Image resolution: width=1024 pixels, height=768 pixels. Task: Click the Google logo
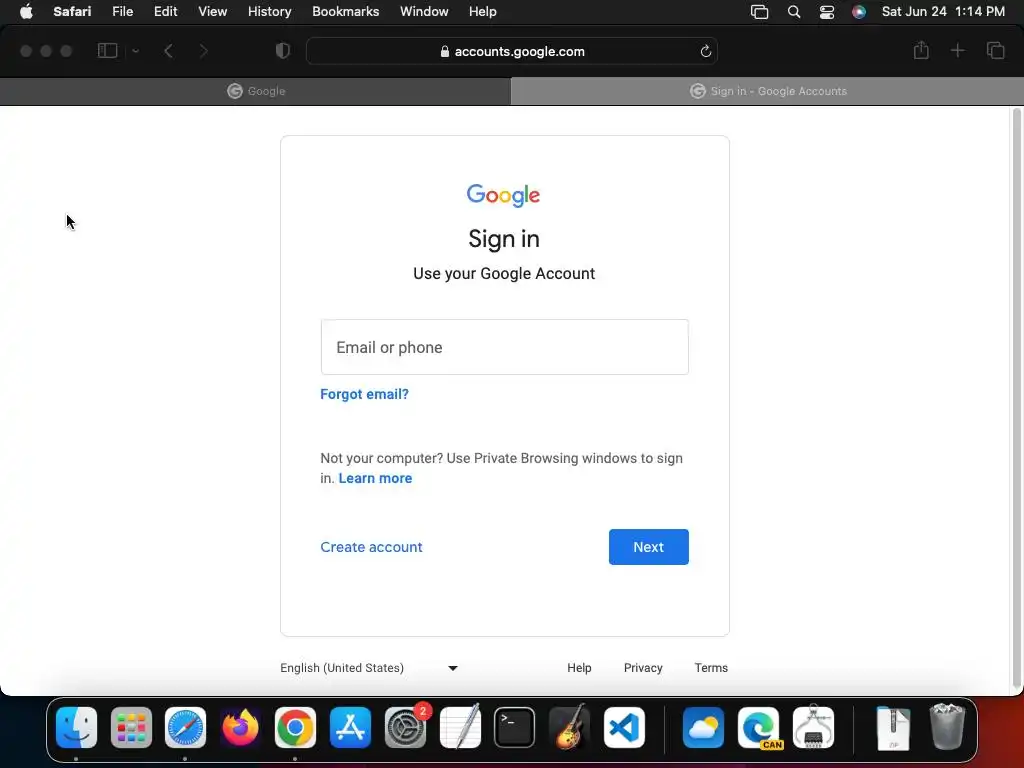503,195
